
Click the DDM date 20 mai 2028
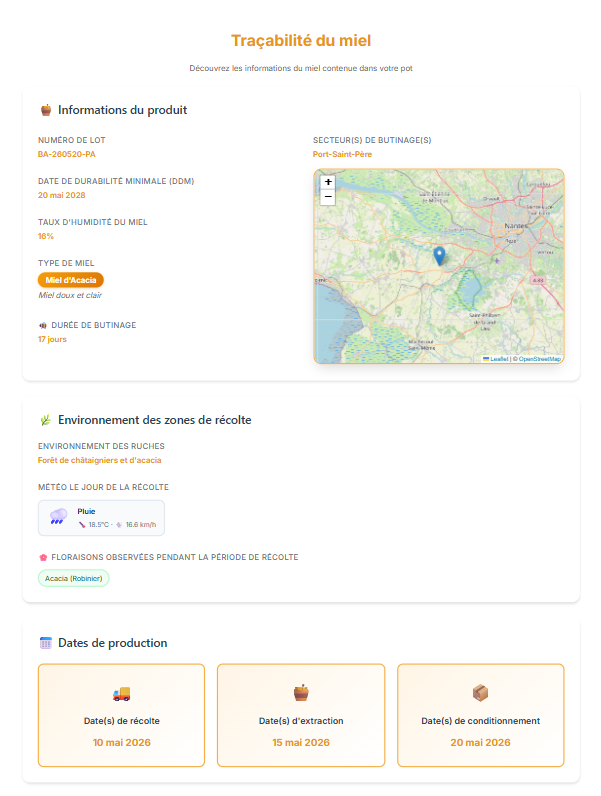coord(61,195)
